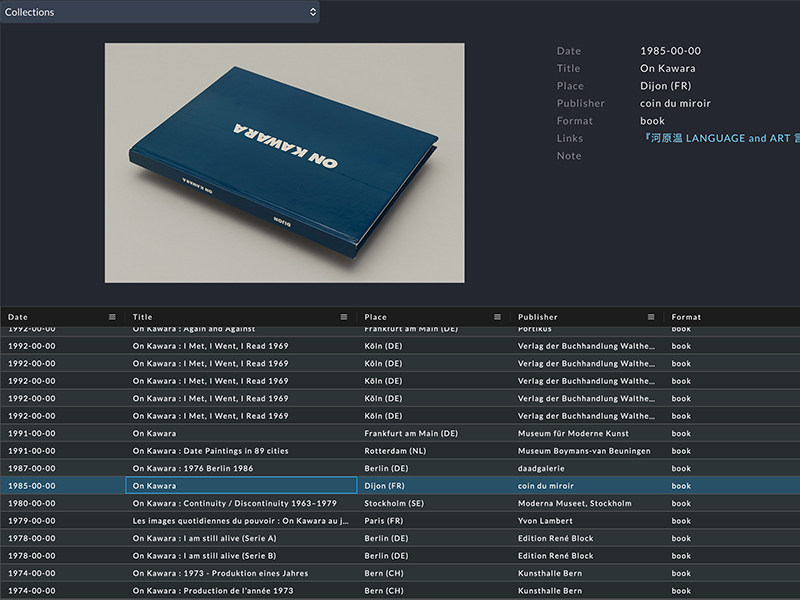Click detail Place value 'Dijon (FR)'

click(x=666, y=86)
